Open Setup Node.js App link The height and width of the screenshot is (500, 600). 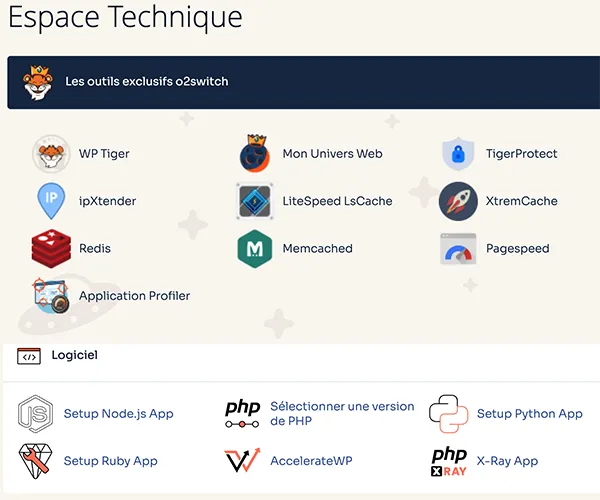tap(119, 414)
